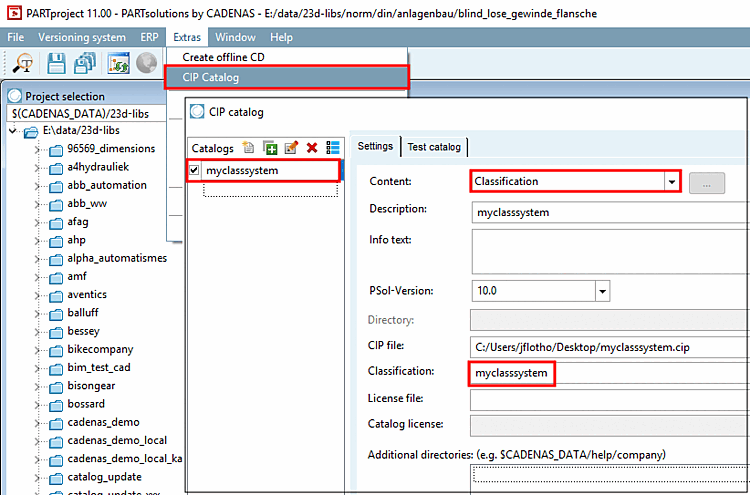Screen dimensions: 750x495
Task: Click the CIP catalog dialog title icon
Action: (197, 112)
